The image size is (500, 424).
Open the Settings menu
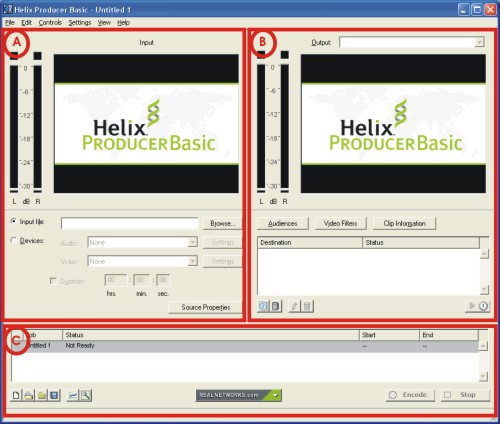(x=80, y=23)
